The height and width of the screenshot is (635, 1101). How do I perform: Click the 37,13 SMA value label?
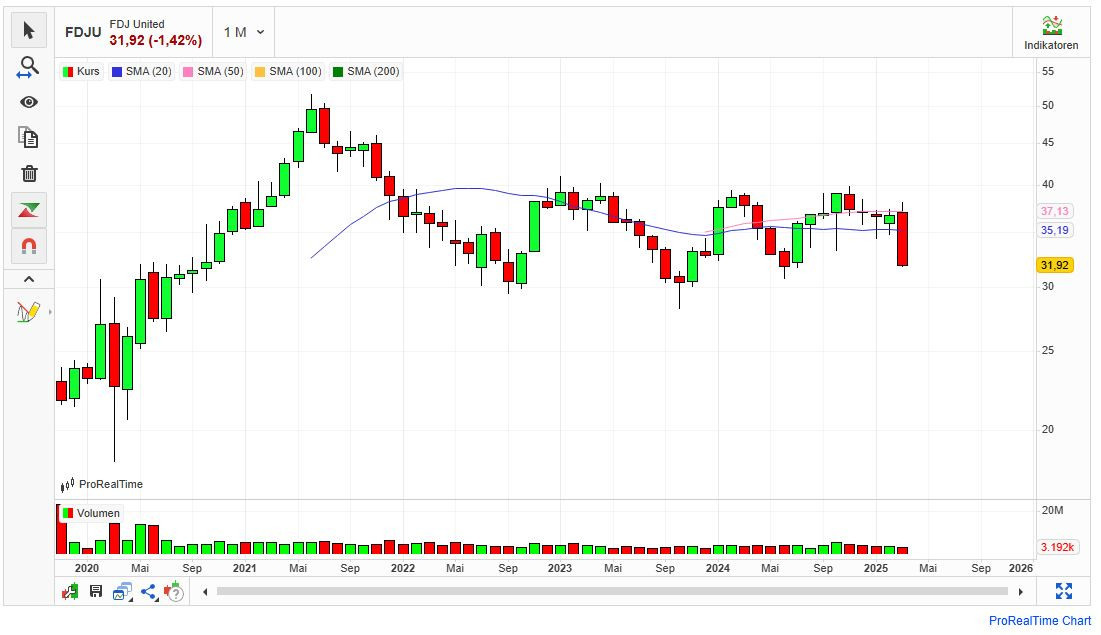[1055, 211]
